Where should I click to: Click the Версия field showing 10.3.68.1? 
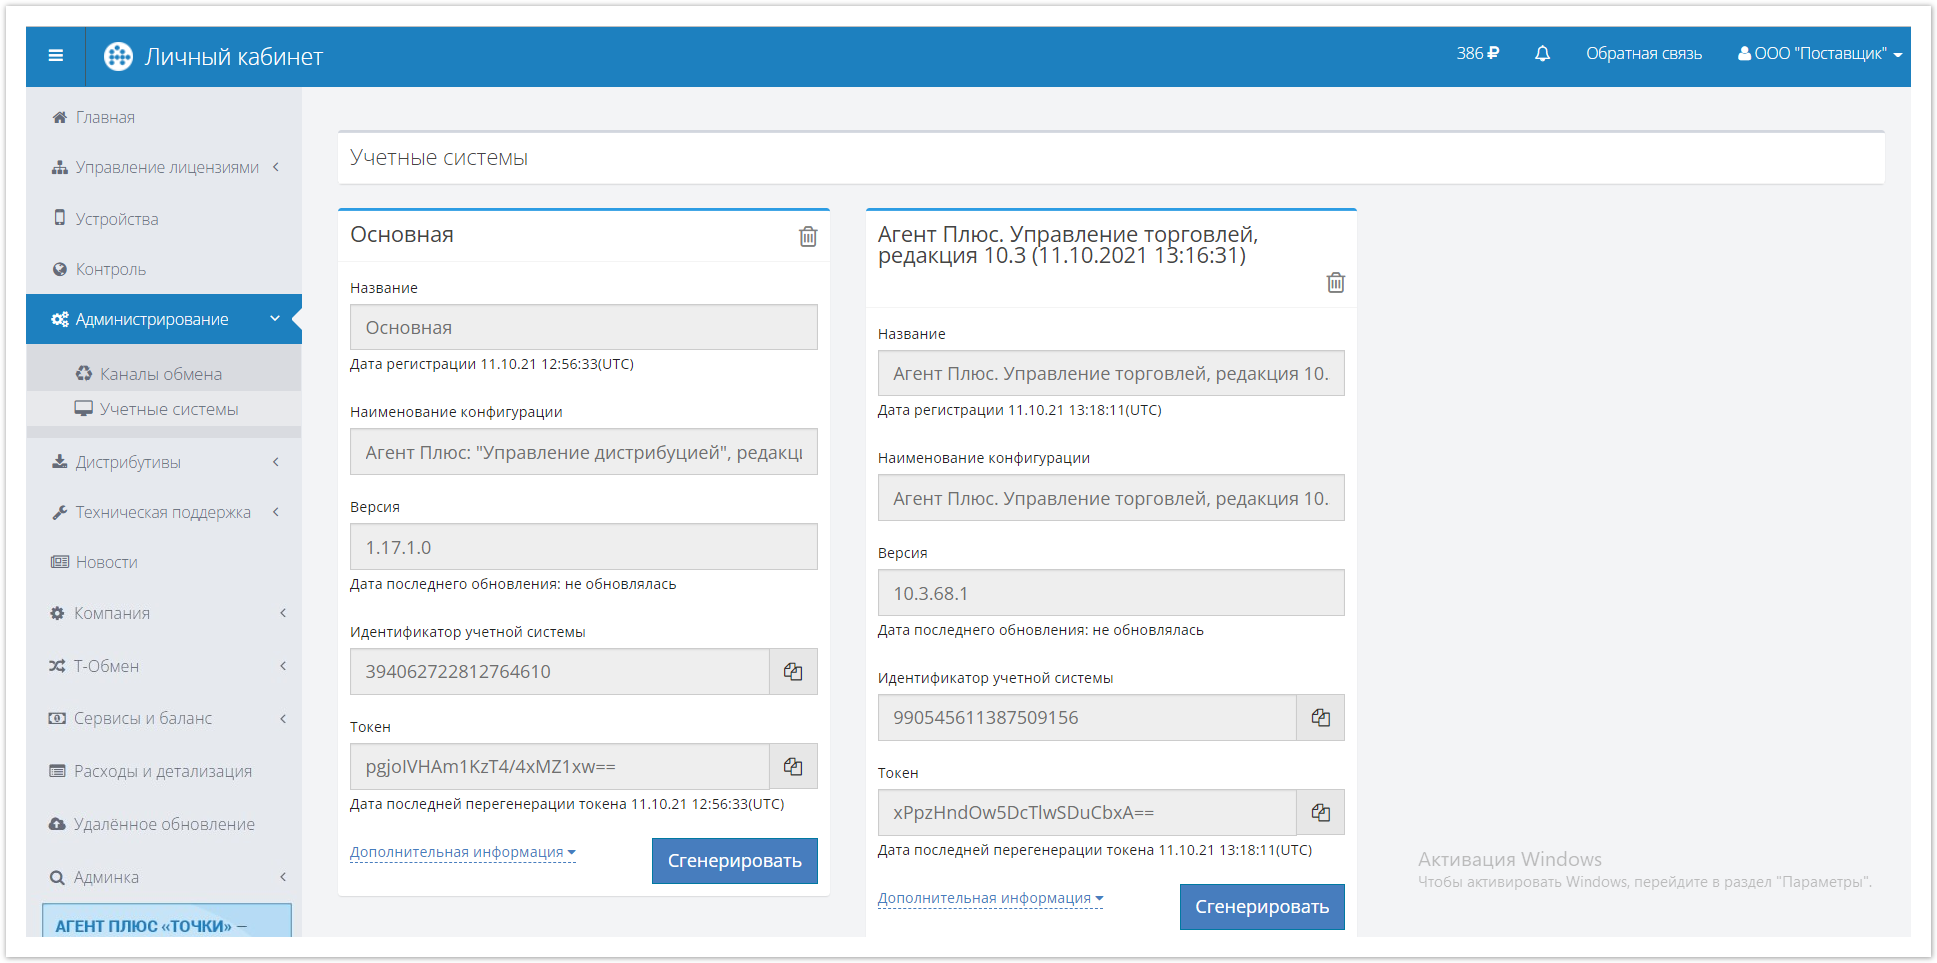tap(1110, 593)
